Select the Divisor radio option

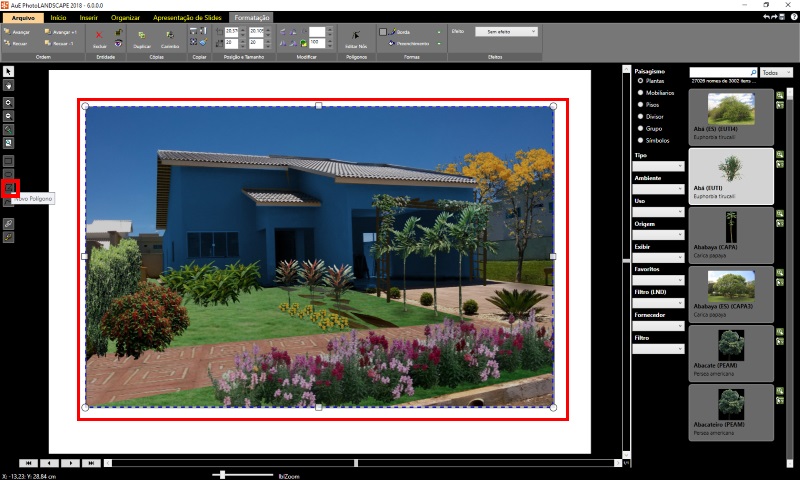click(640, 116)
